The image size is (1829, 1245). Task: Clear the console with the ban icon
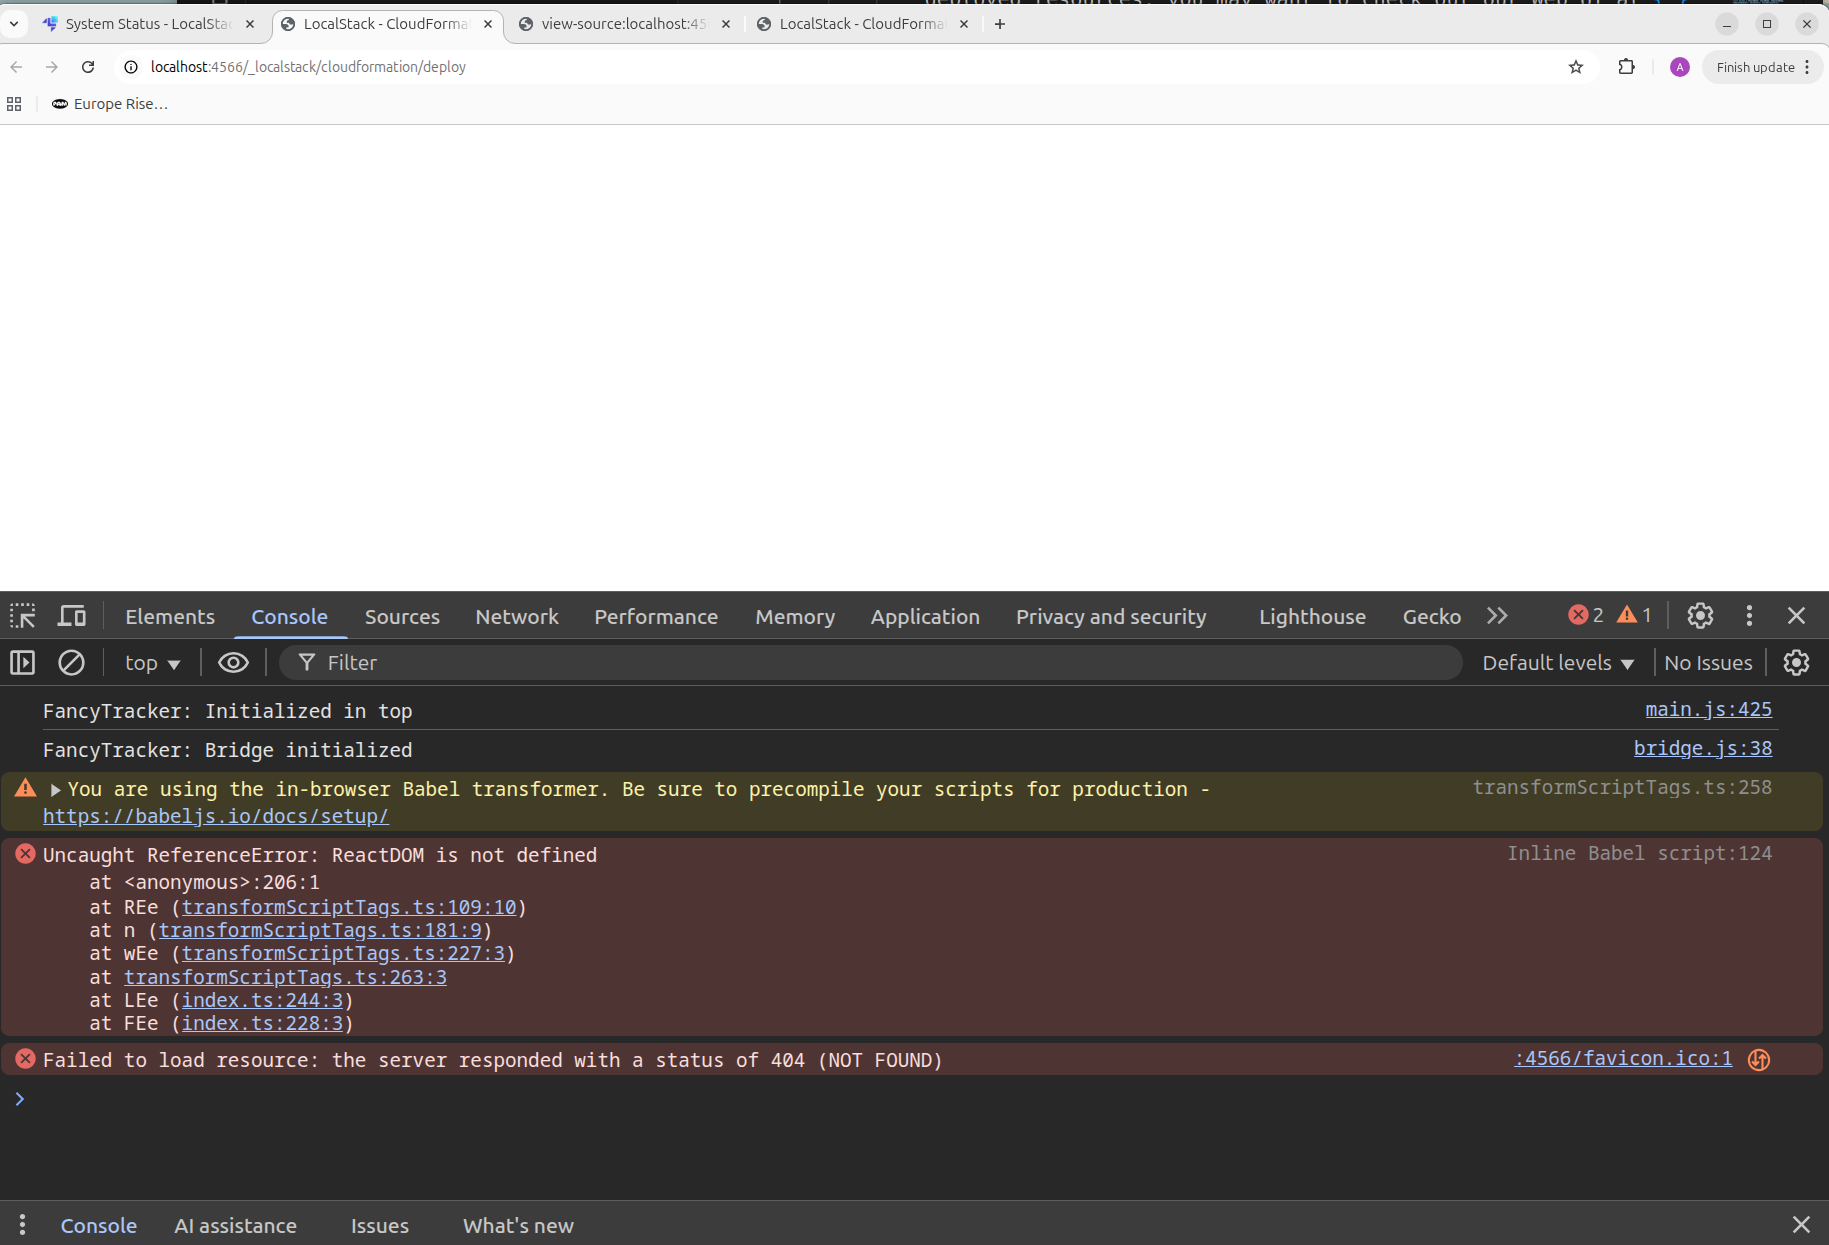pos(71,663)
